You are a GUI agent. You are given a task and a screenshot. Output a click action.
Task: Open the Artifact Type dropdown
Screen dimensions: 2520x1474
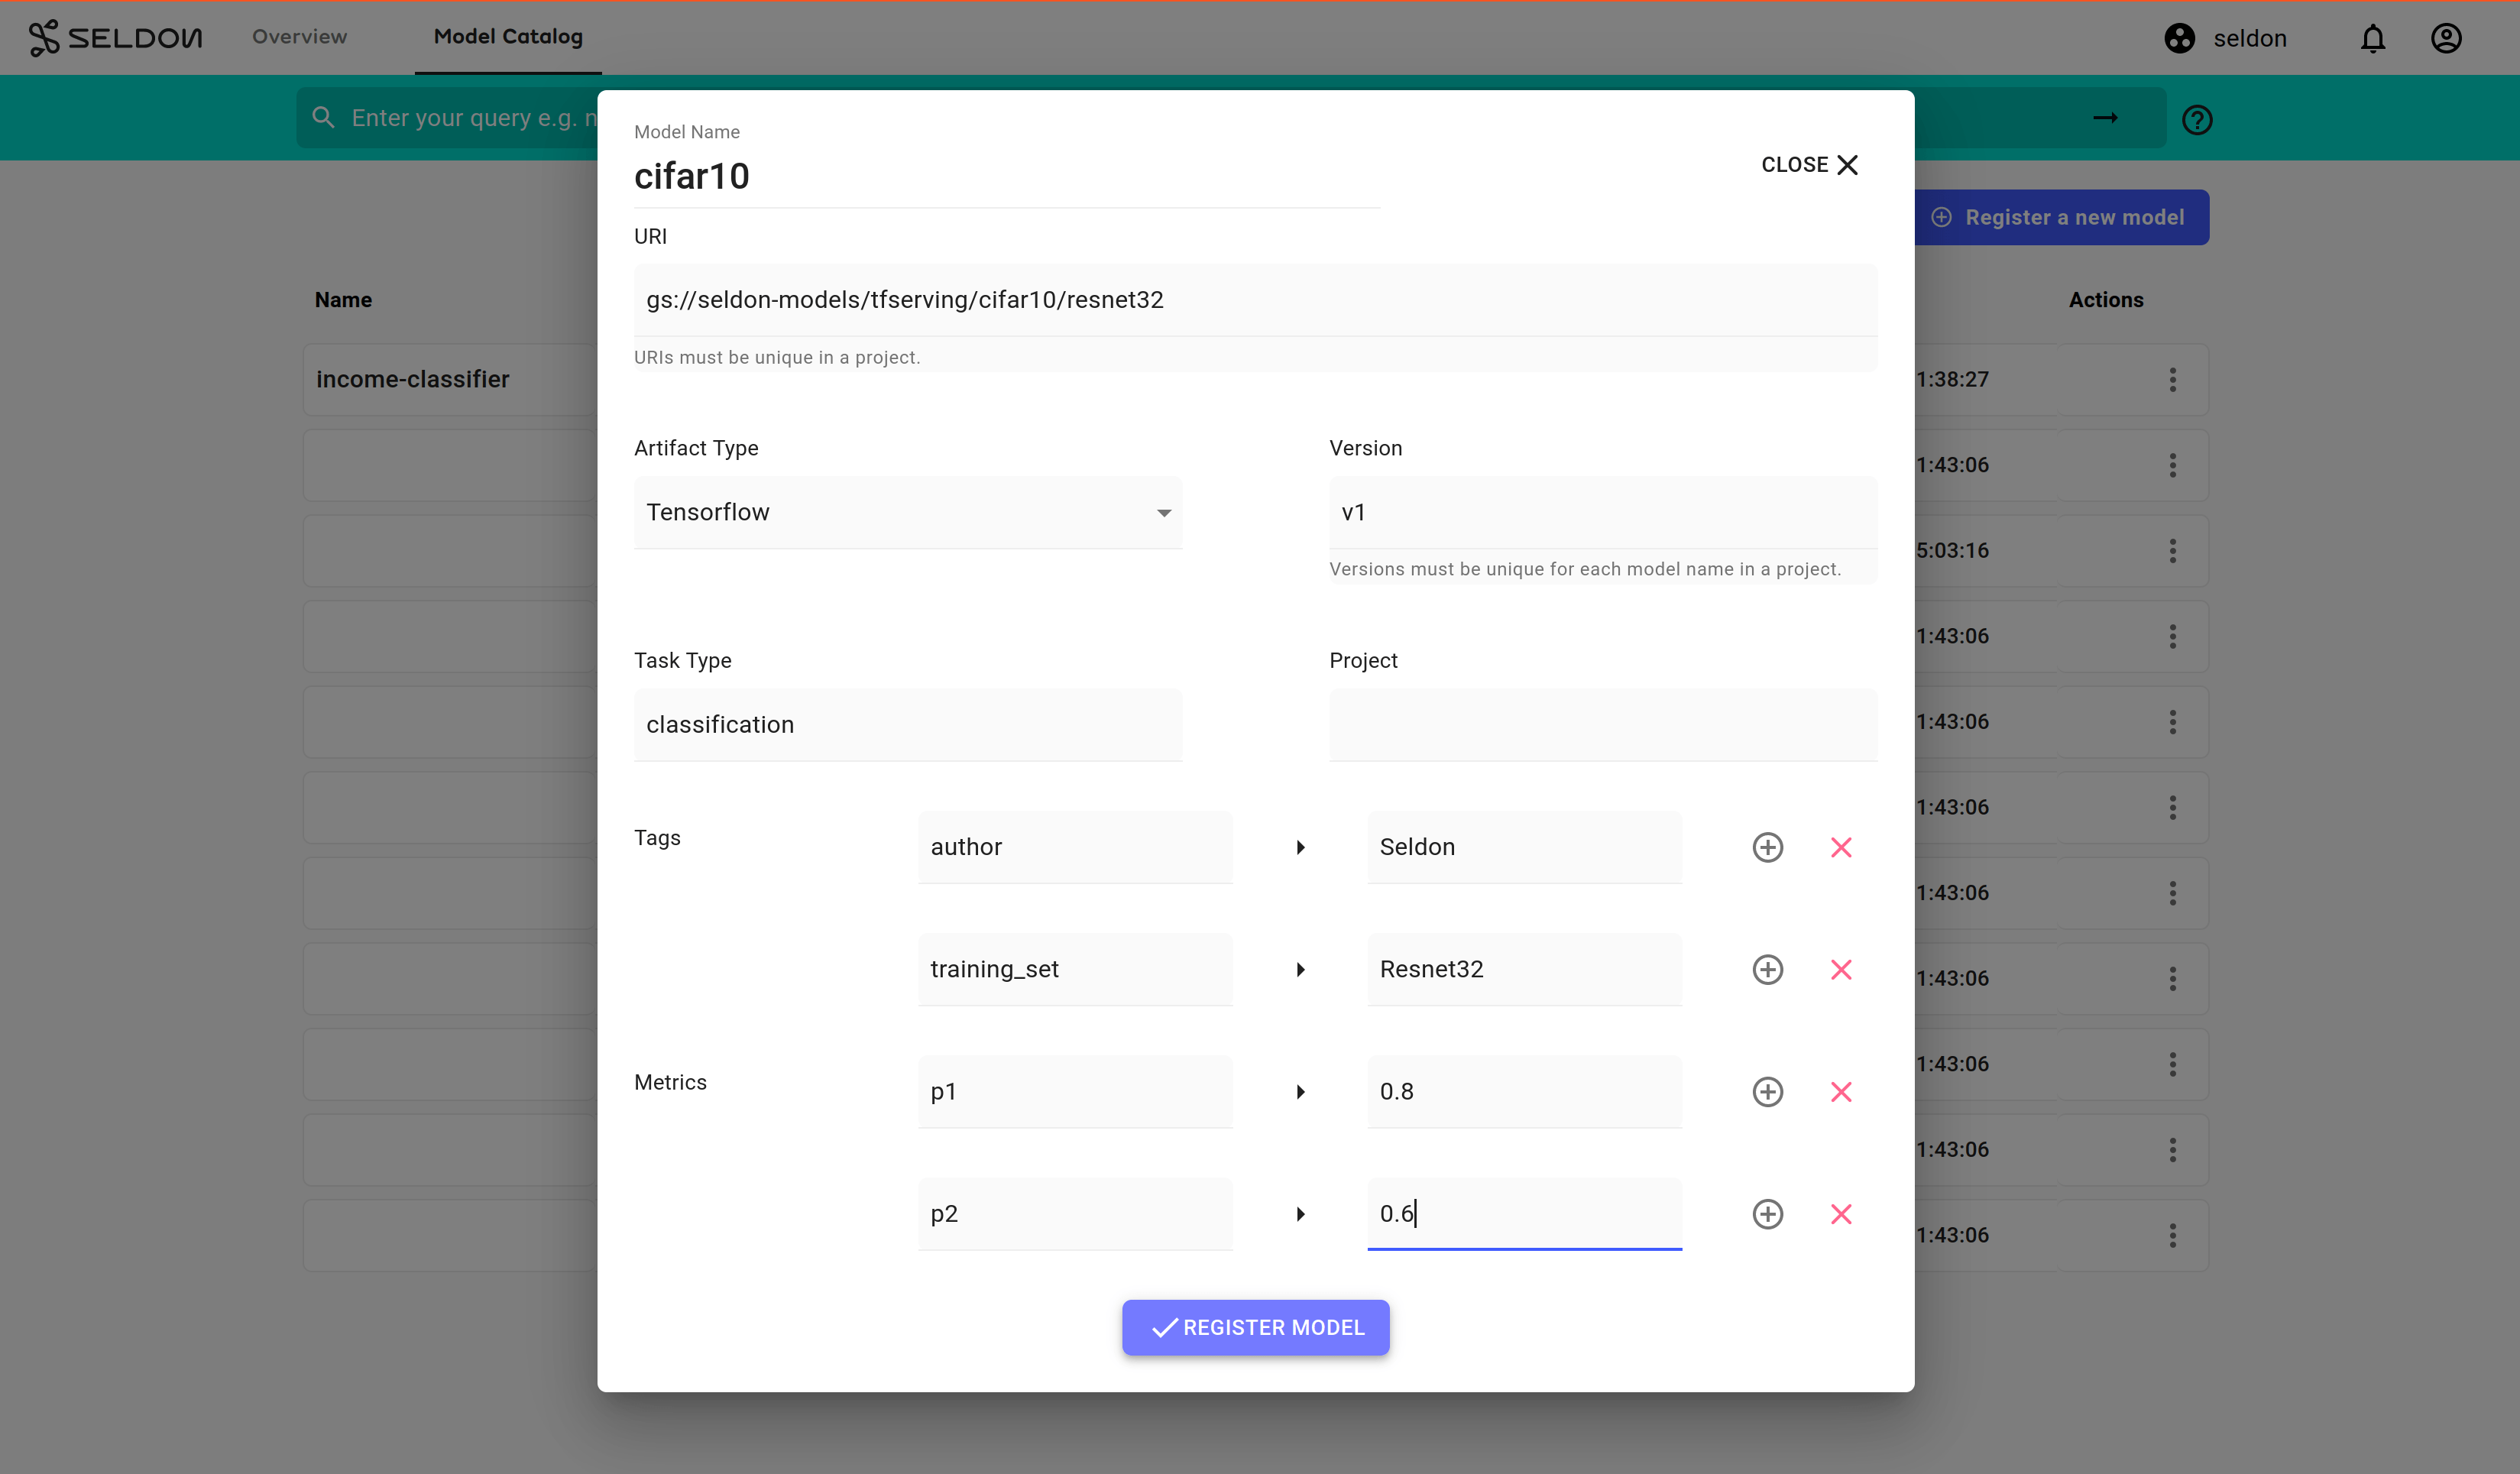click(x=1163, y=512)
